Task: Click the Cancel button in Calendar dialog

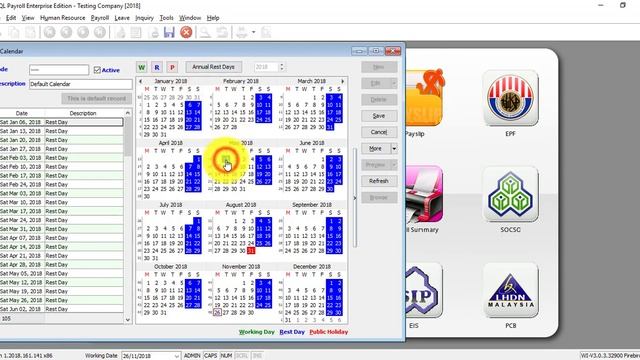Action: tap(379, 132)
